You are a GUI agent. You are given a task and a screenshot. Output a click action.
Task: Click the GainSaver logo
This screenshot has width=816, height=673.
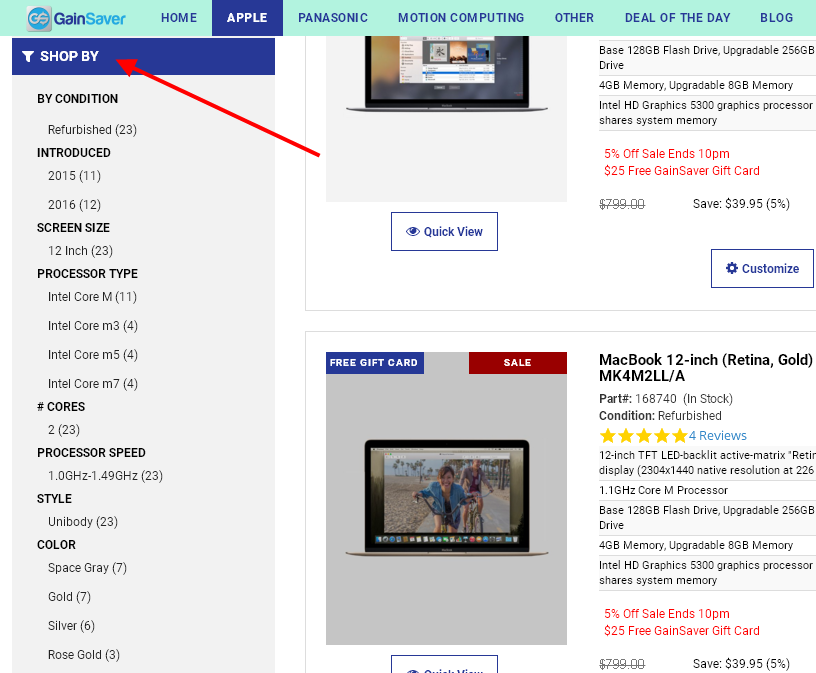[76, 19]
